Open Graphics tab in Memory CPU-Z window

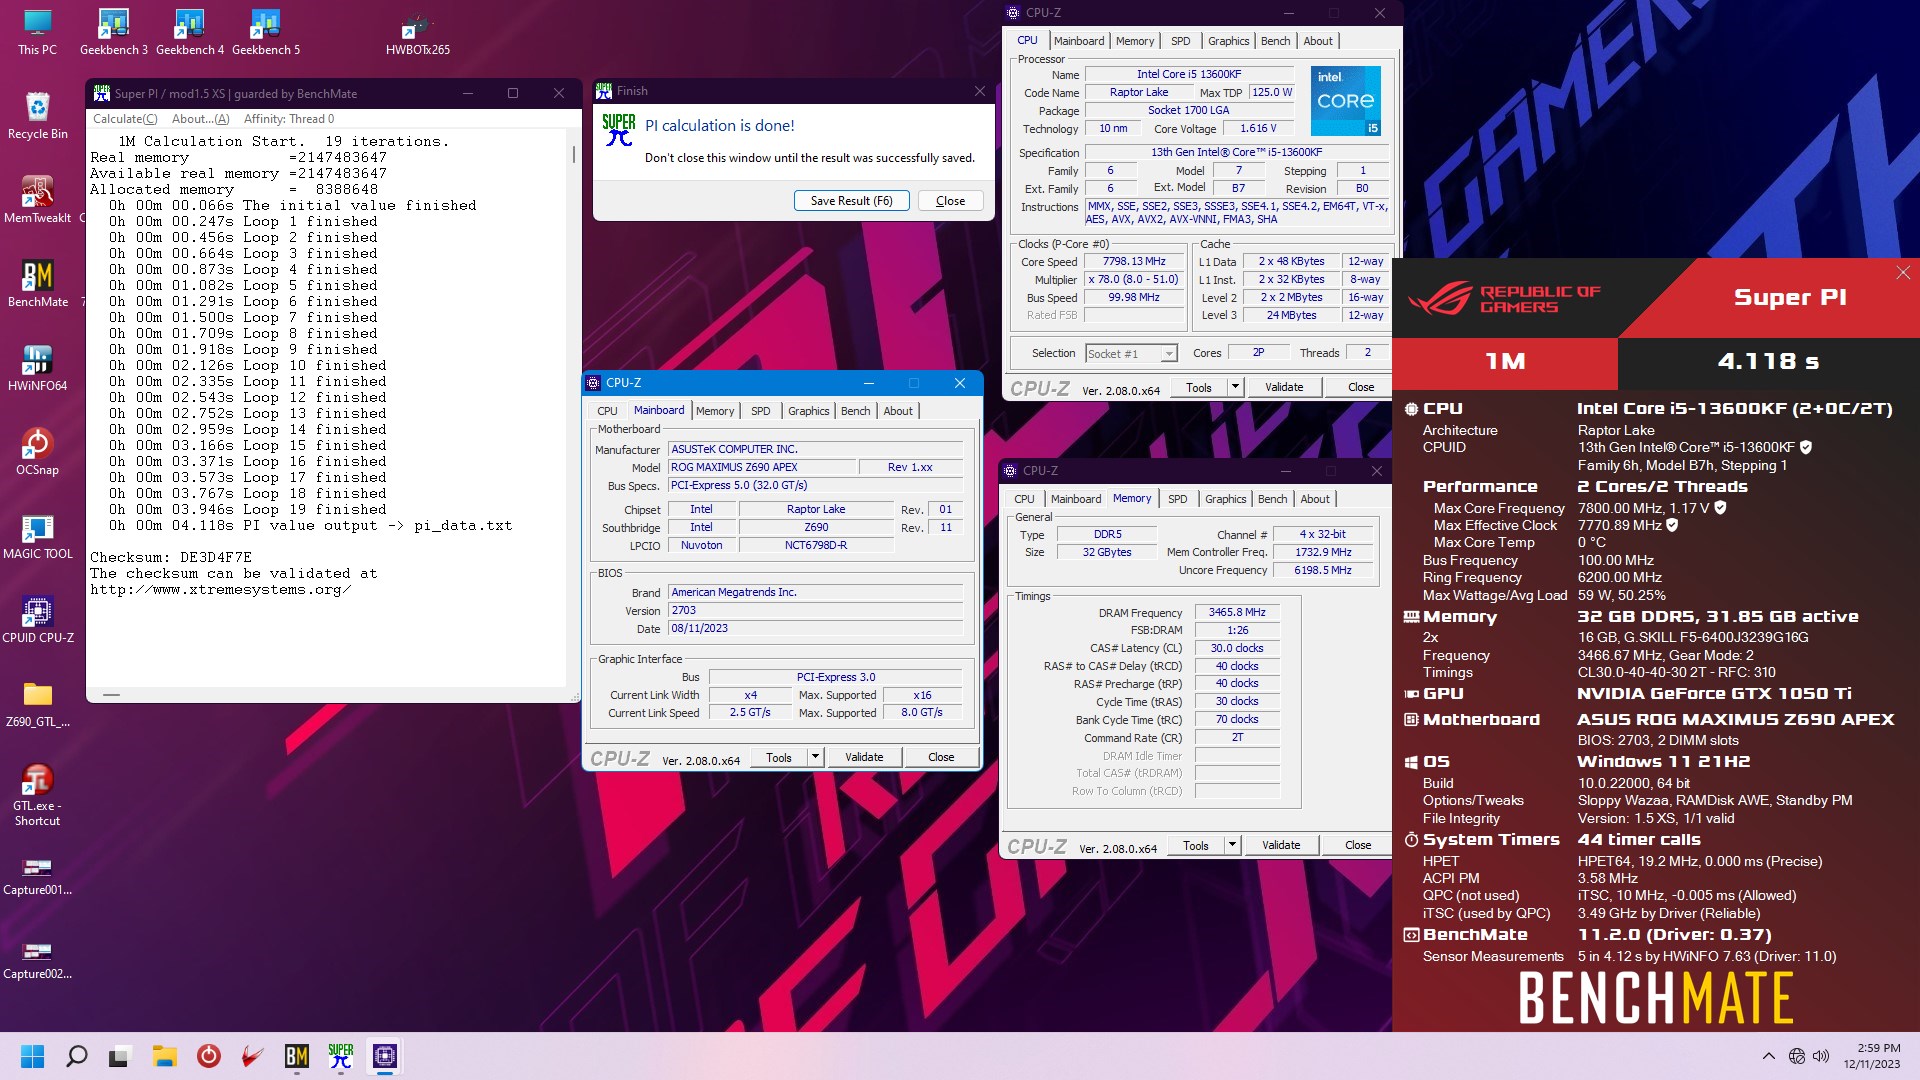pyautogui.click(x=1225, y=499)
